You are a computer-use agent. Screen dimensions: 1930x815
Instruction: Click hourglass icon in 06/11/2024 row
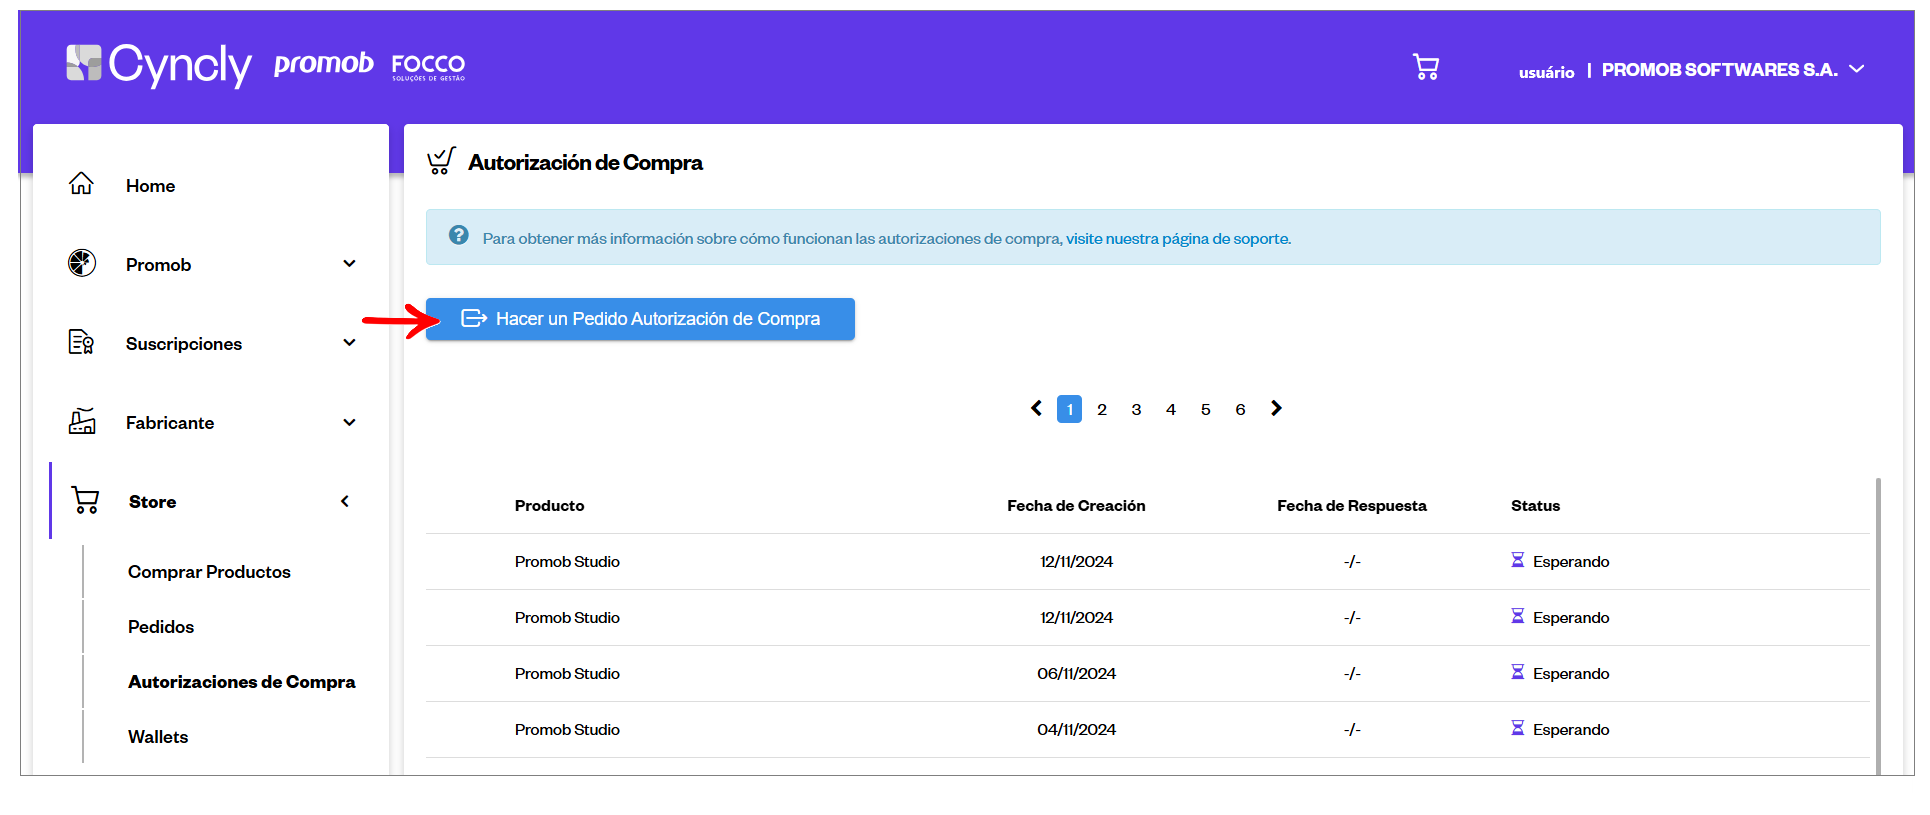(x=1517, y=672)
